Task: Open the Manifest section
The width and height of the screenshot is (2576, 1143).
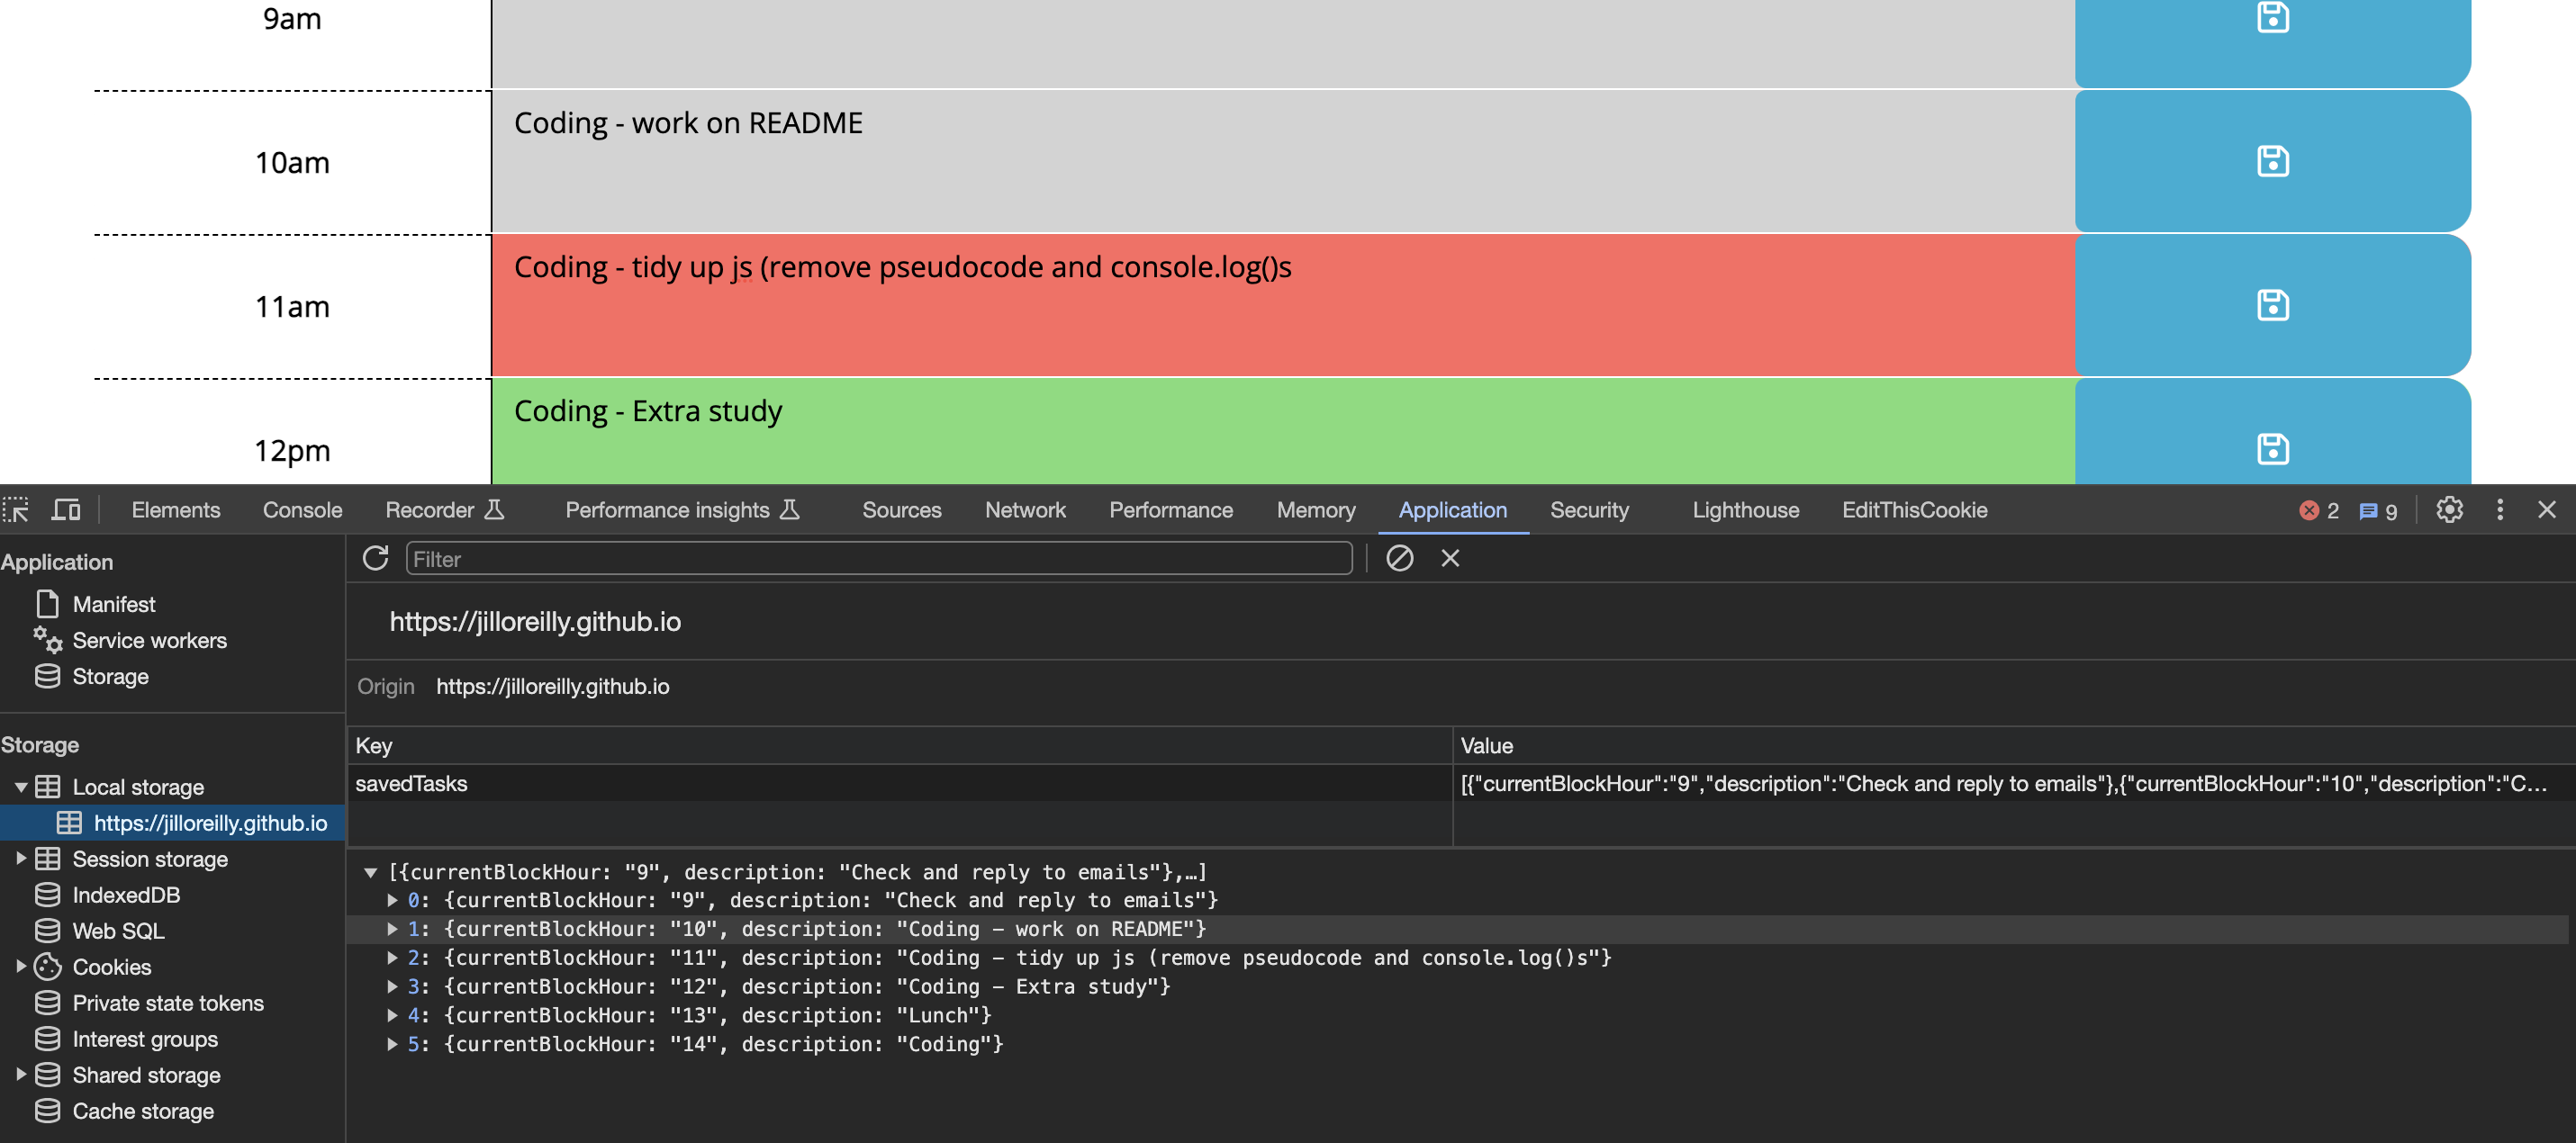Action: pos(113,604)
